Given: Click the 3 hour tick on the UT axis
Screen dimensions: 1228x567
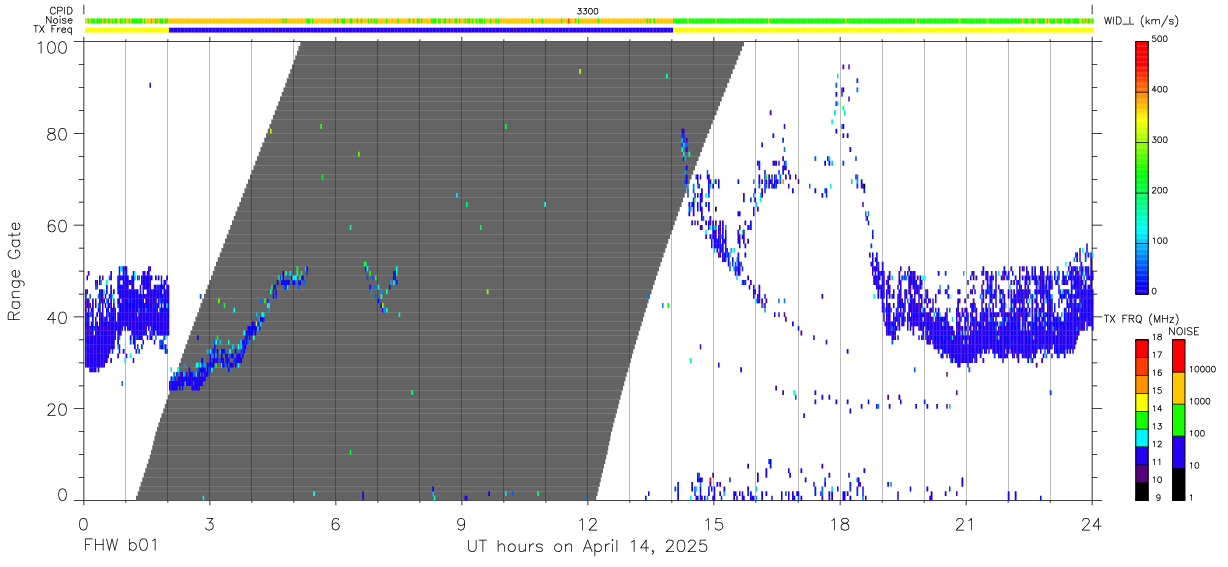Looking at the screenshot, I should (x=209, y=523).
